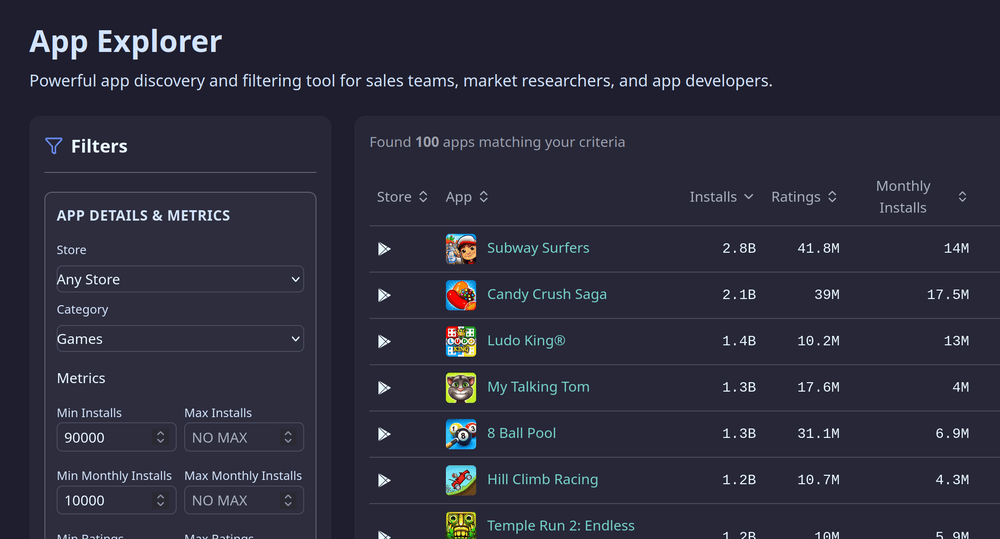
Task: Click 8 Ball Pool app icon
Action: (x=460, y=434)
